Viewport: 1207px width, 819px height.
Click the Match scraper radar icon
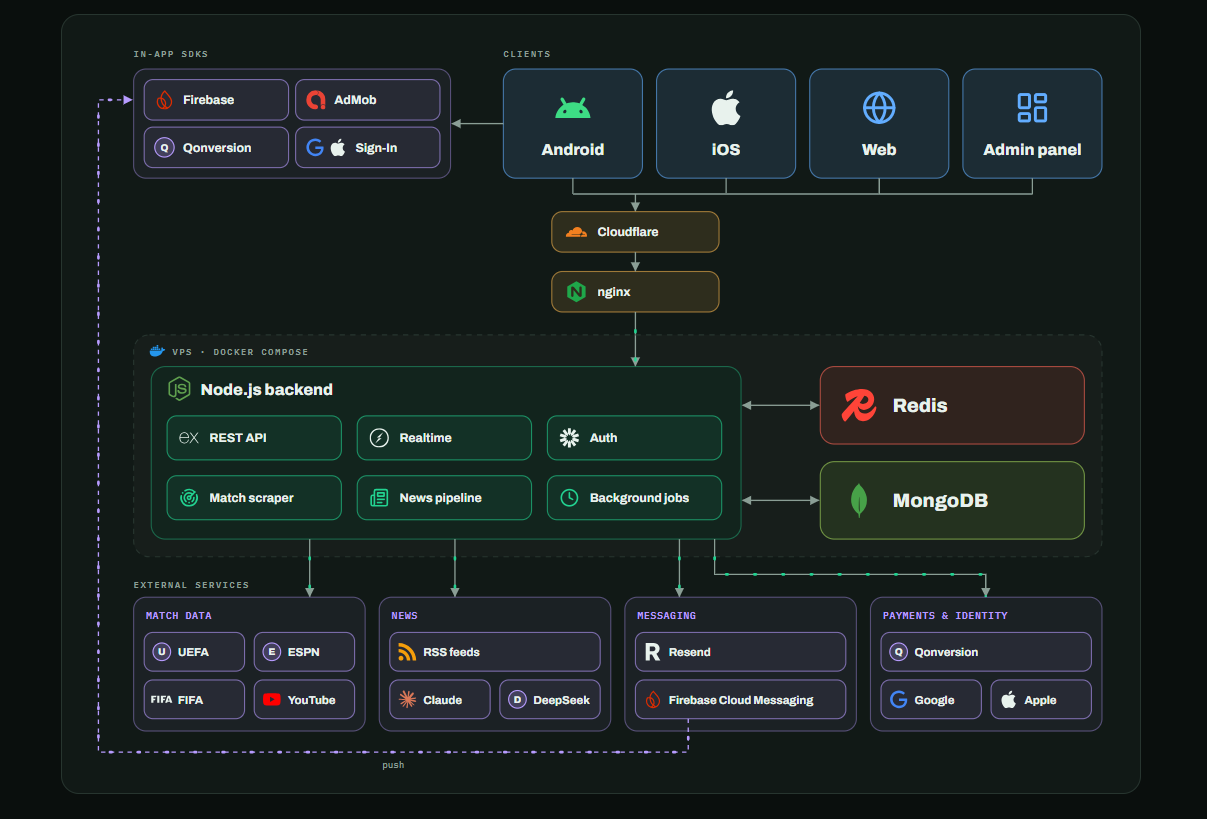(189, 498)
